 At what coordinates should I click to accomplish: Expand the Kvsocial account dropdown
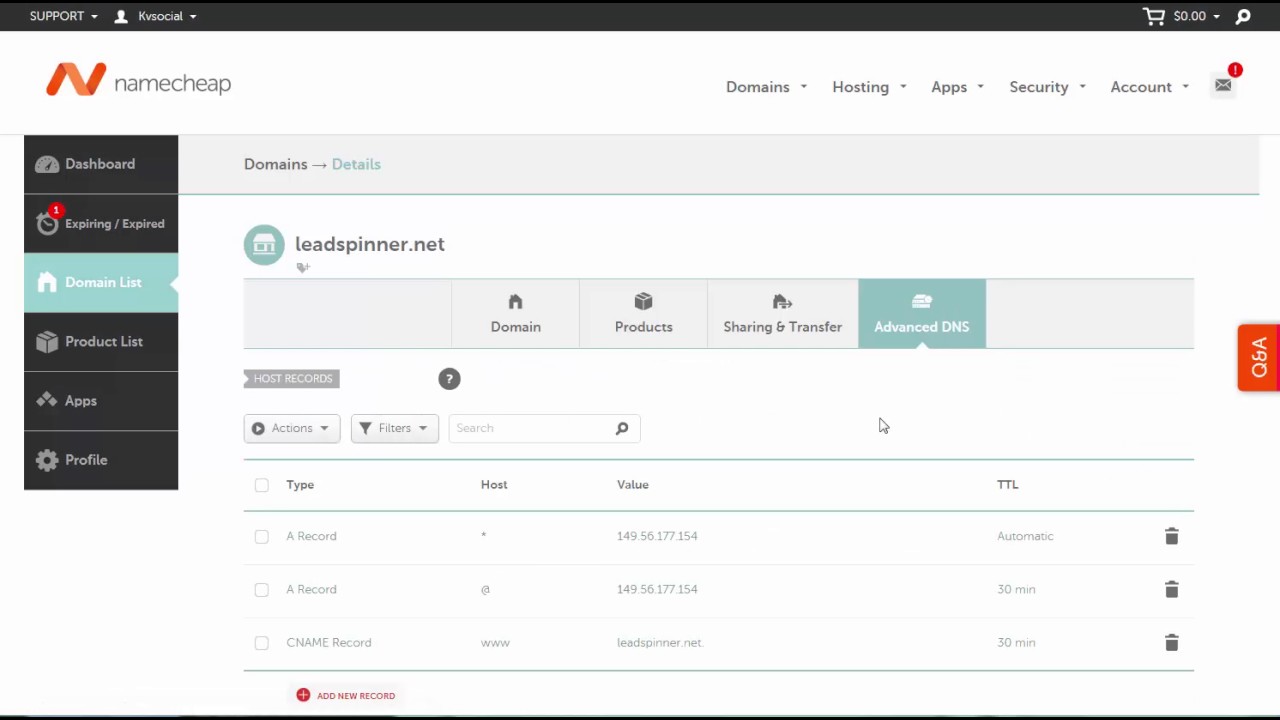tap(166, 16)
